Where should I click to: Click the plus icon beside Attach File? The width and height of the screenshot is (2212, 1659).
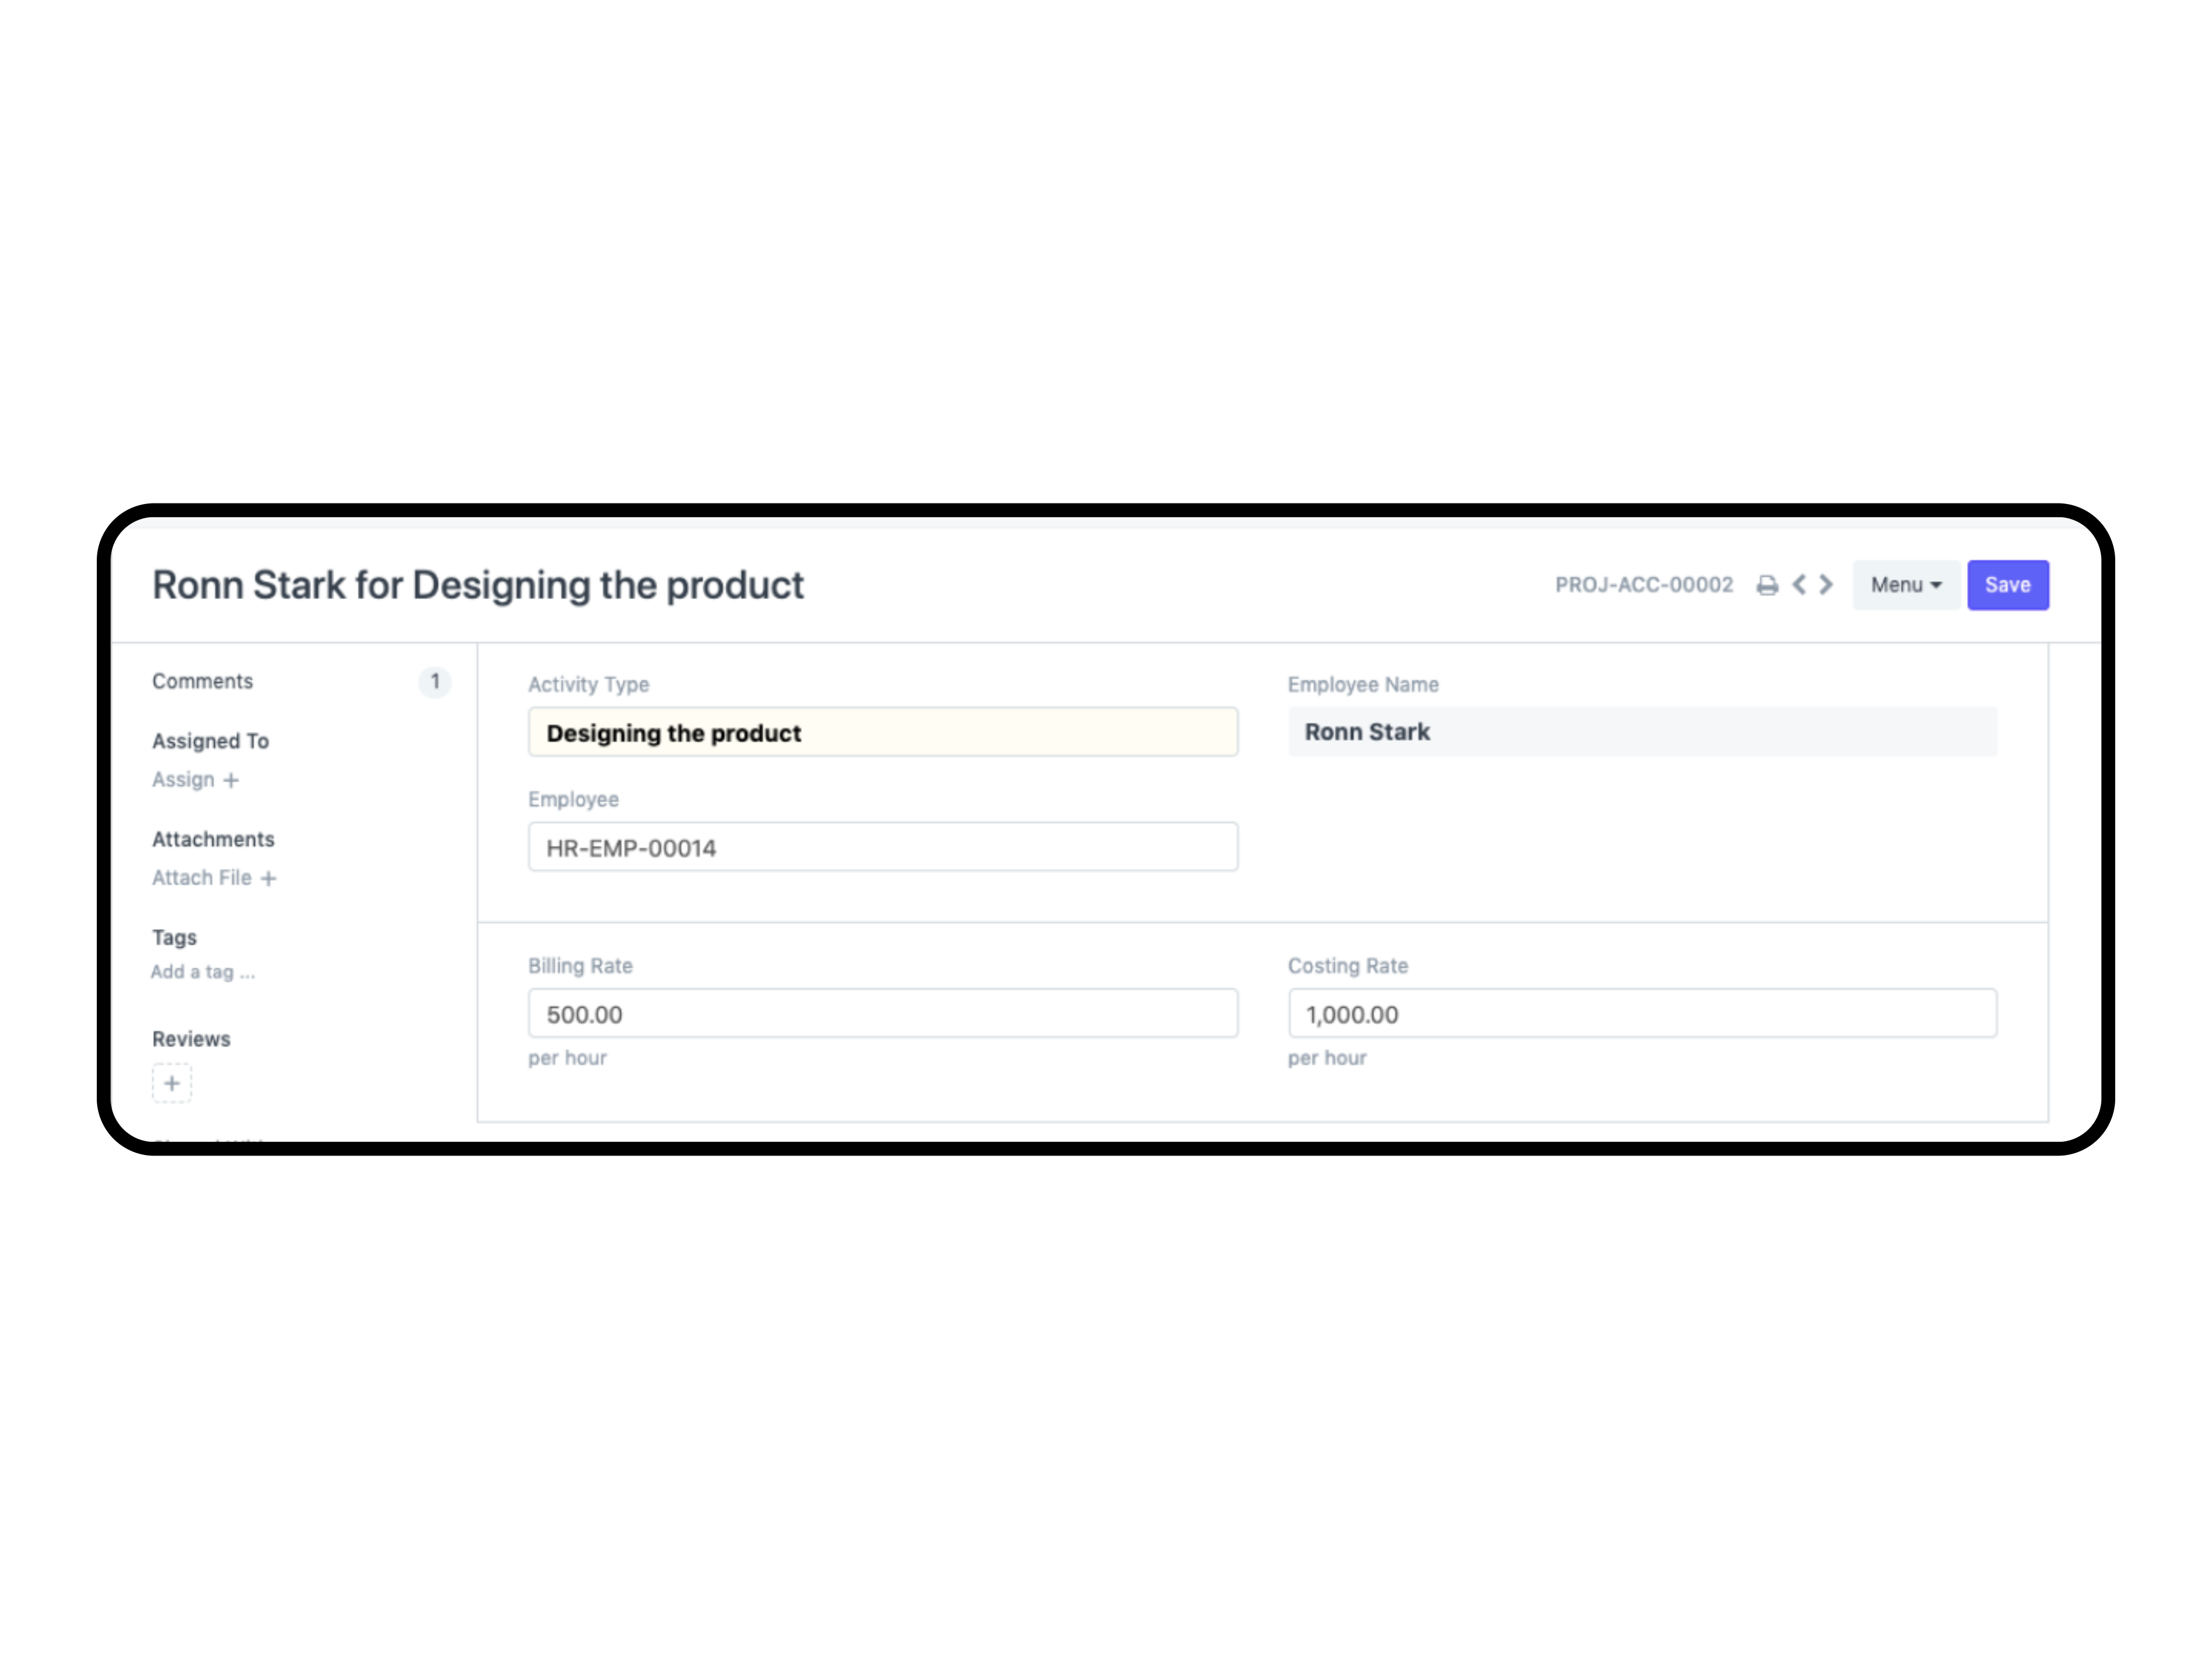pos(268,879)
